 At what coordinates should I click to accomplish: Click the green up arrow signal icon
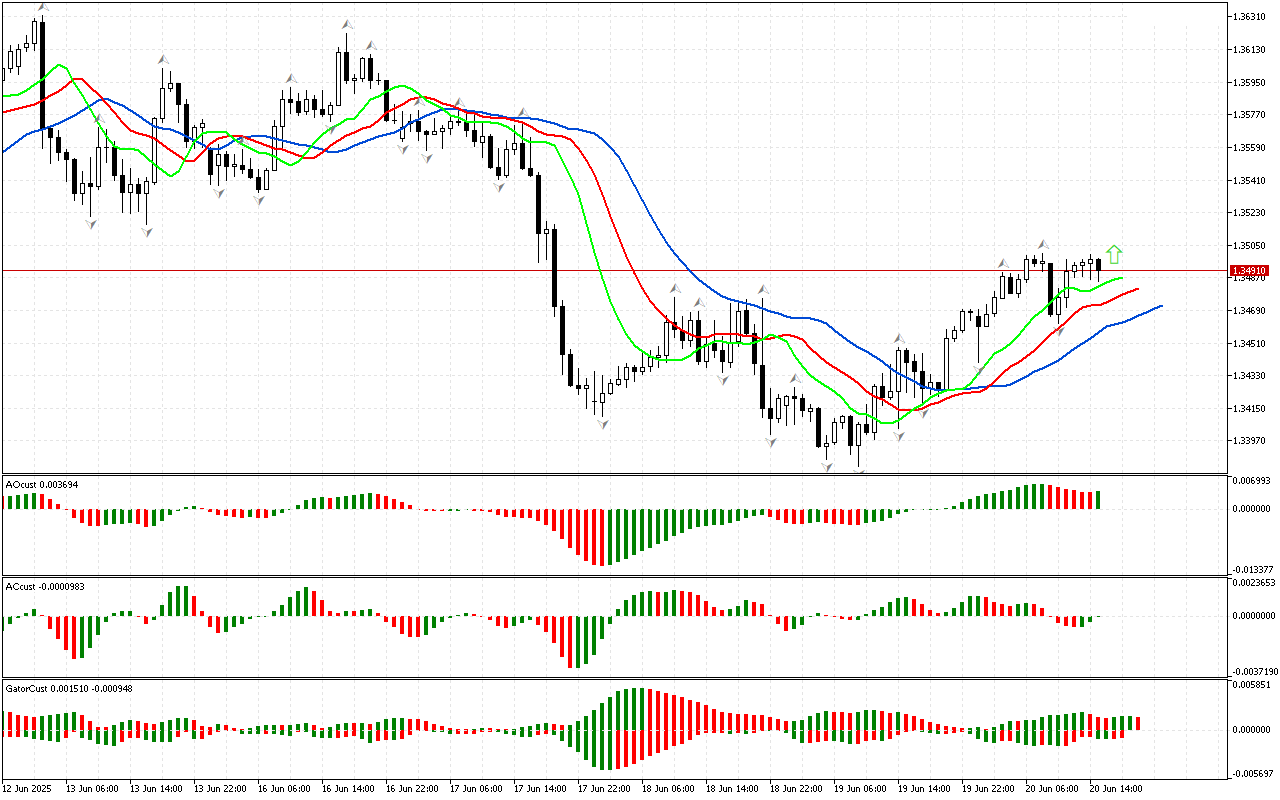pyautogui.click(x=1114, y=254)
